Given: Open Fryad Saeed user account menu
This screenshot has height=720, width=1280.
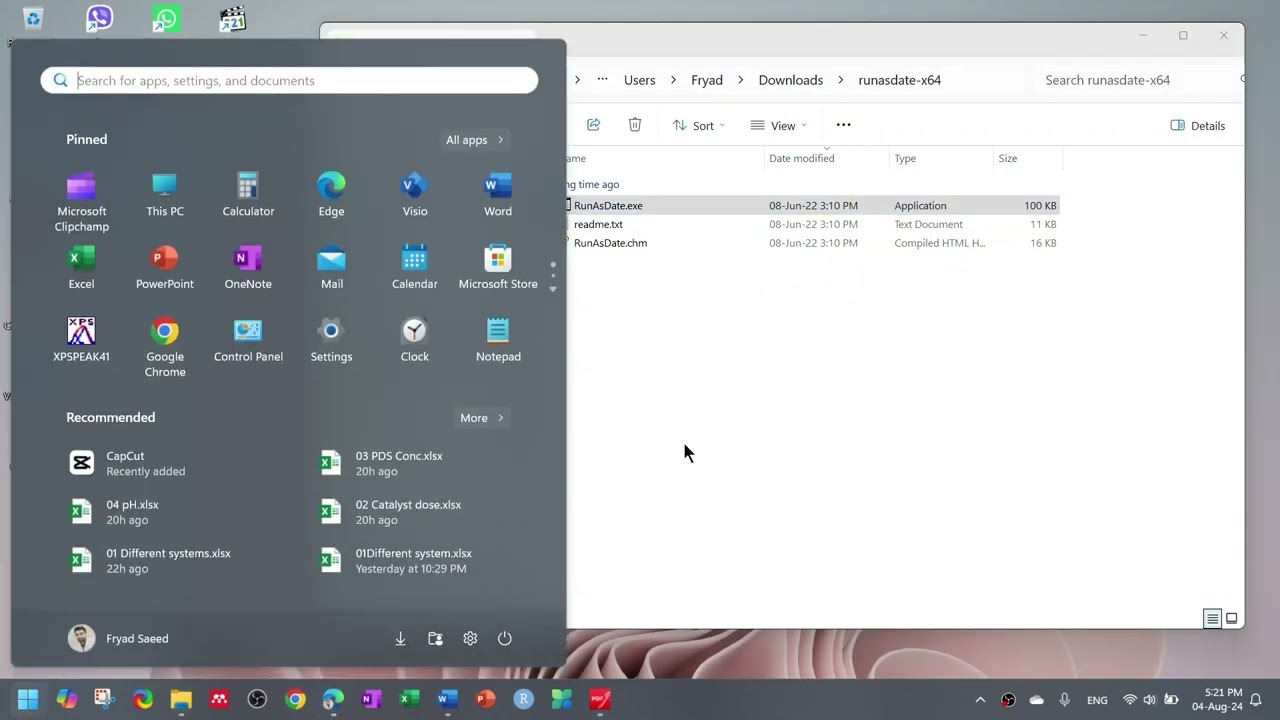Looking at the screenshot, I should tap(118, 638).
